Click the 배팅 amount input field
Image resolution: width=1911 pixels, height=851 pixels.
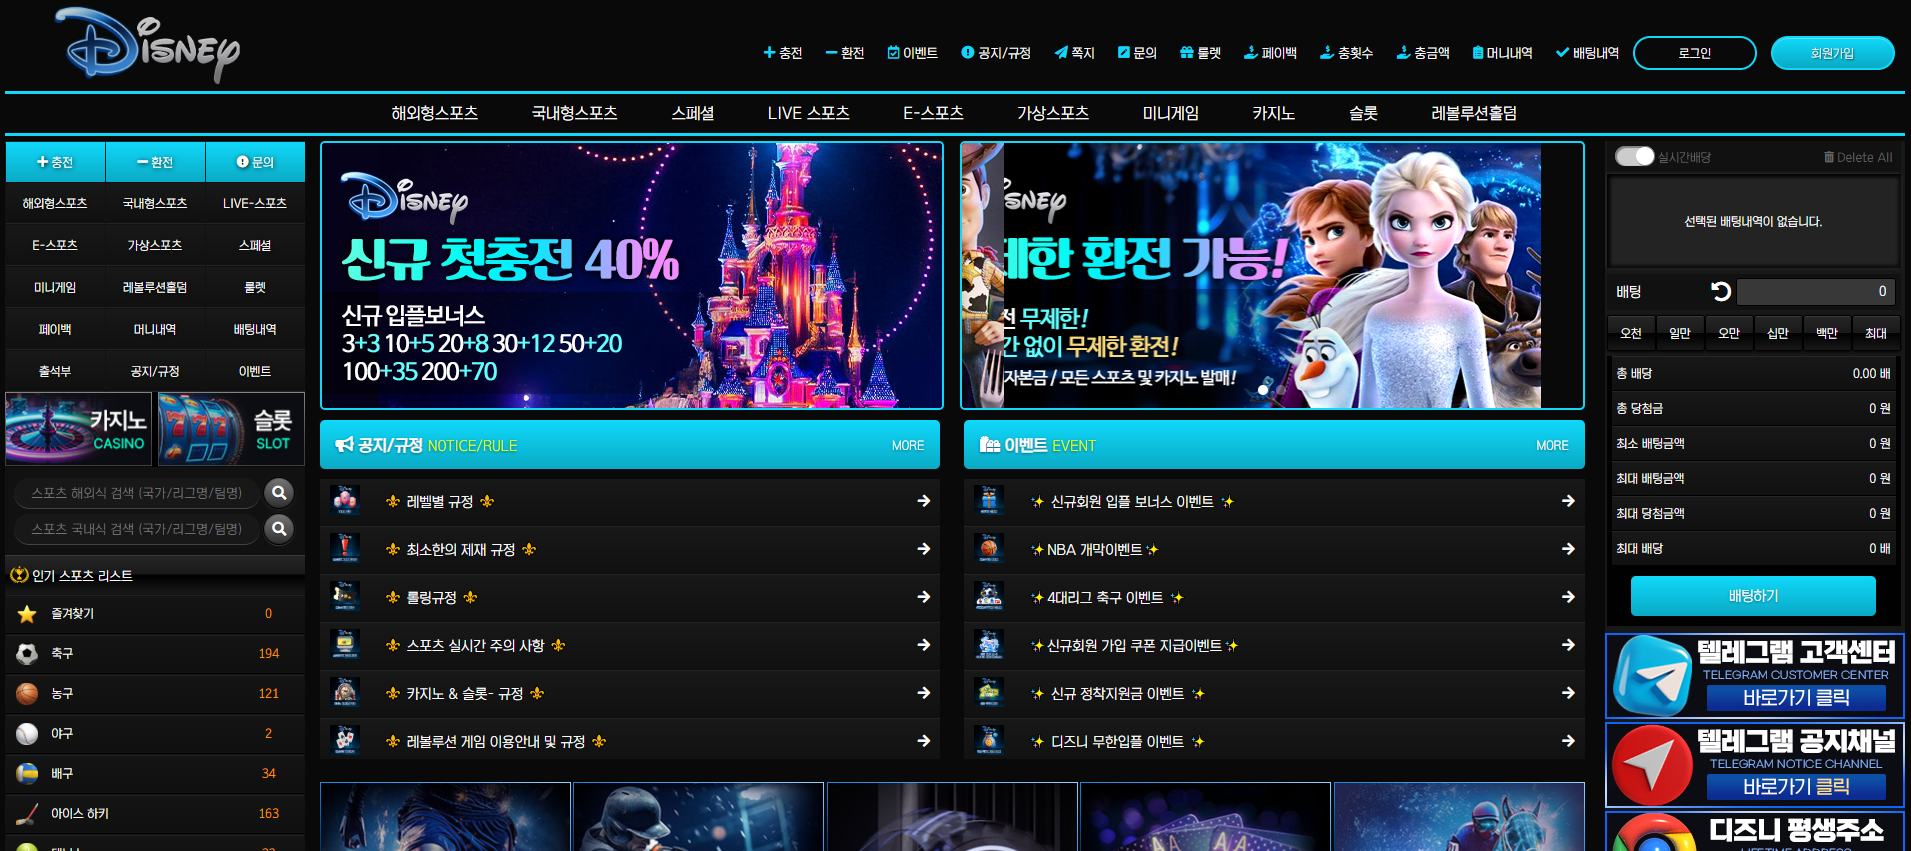click(1814, 291)
